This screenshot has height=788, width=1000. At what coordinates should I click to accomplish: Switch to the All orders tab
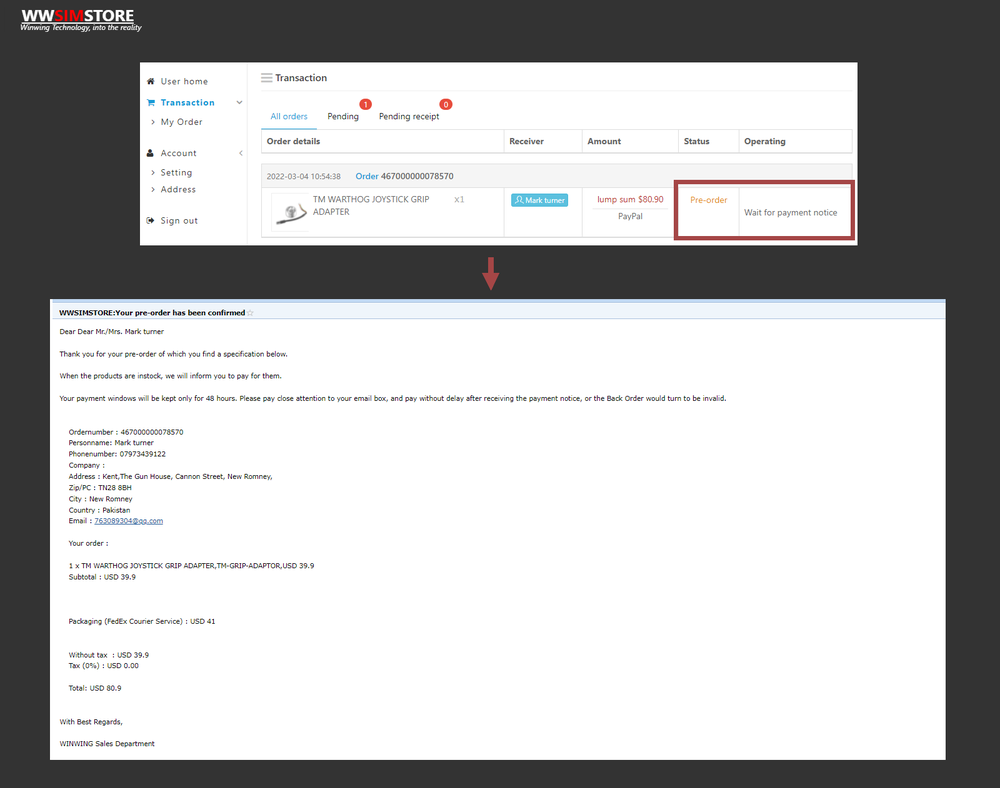(289, 117)
